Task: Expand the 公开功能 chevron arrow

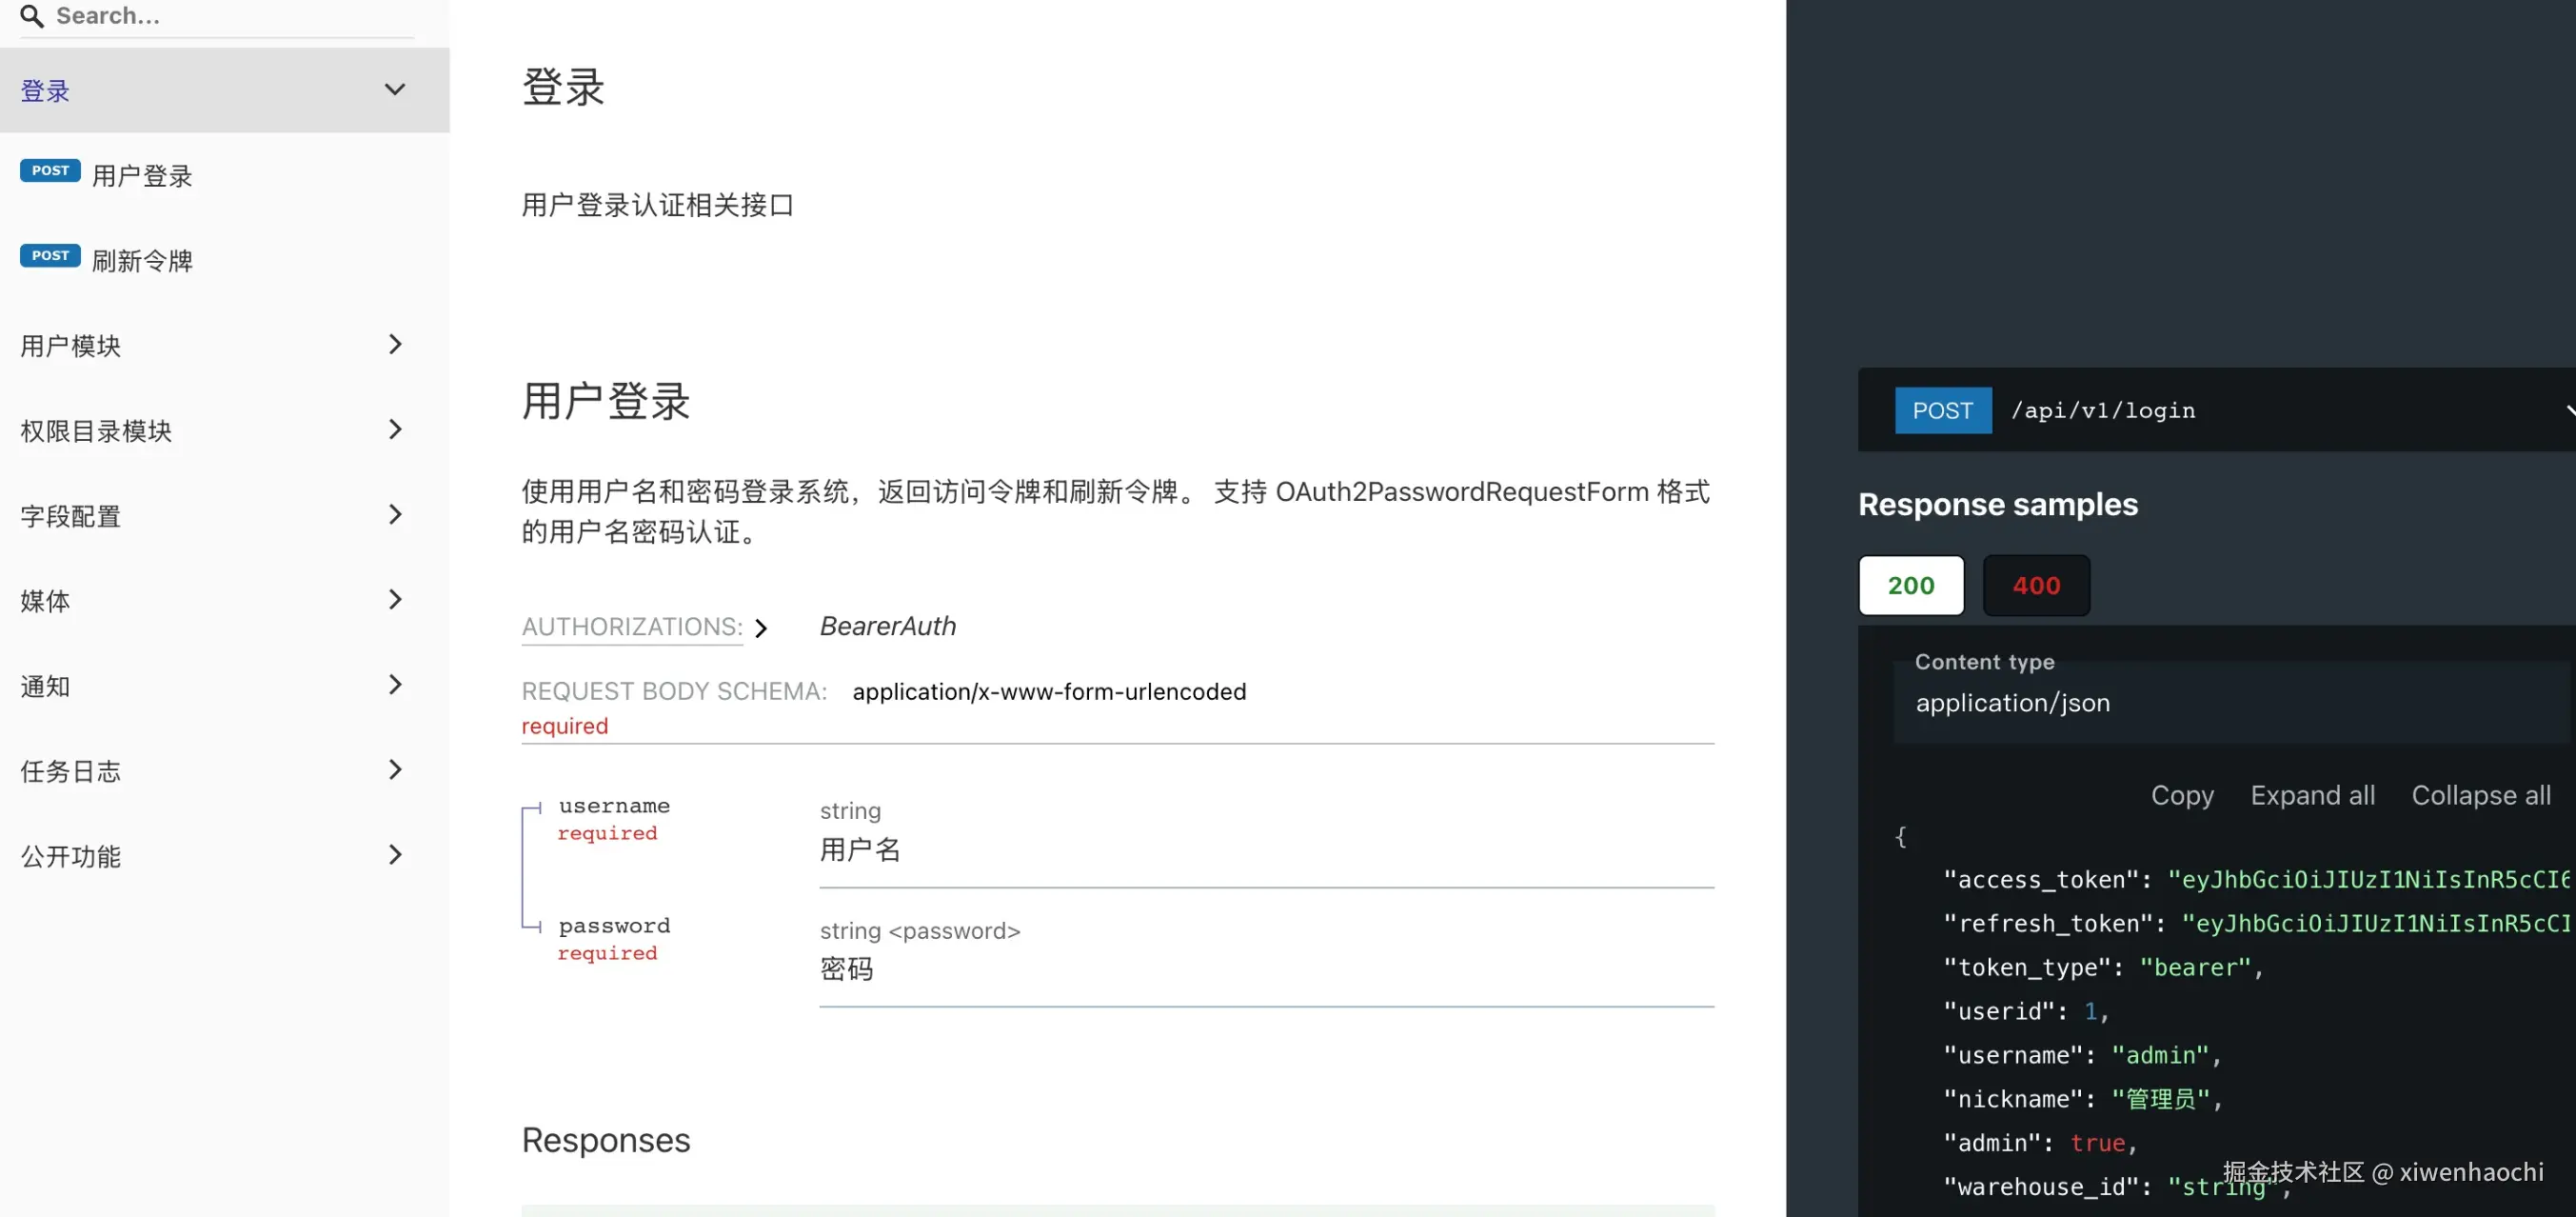Action: 395,855
